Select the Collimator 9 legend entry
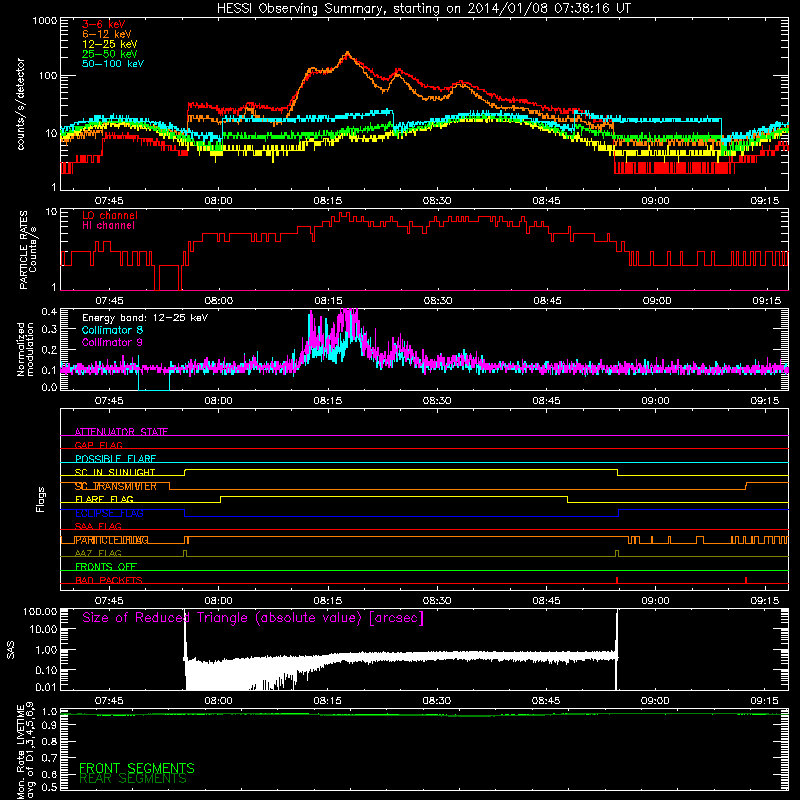 pyautogui.click(x=112, y=342)
